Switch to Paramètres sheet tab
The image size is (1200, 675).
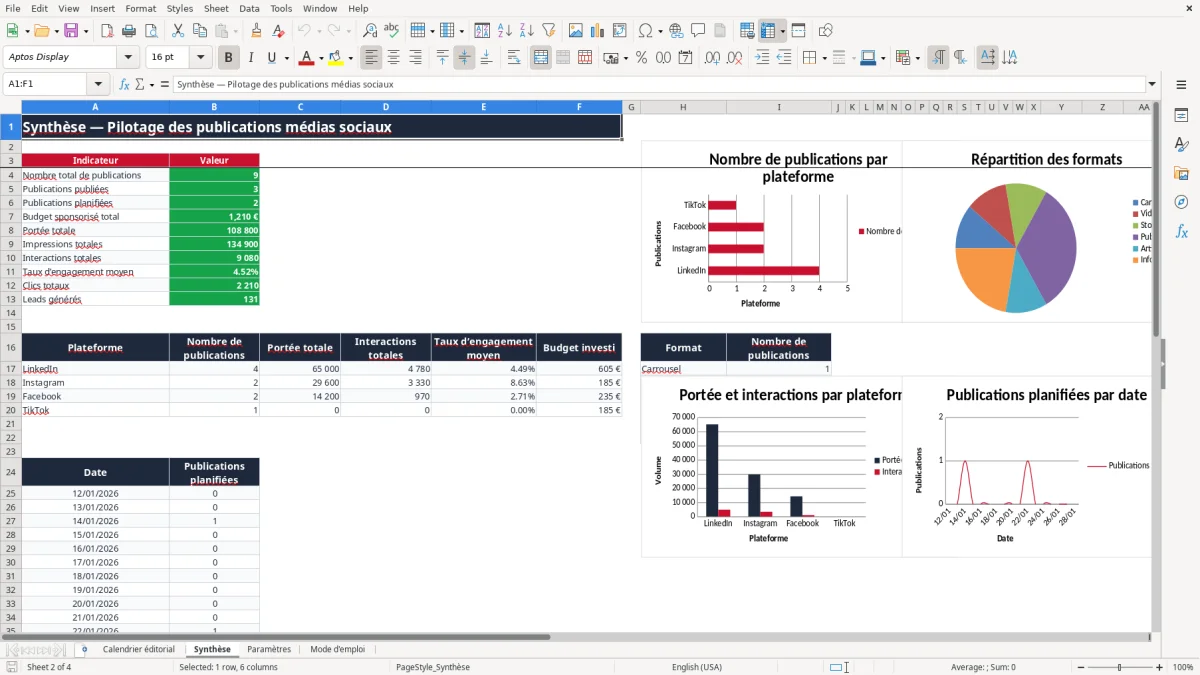click(269, 649)
